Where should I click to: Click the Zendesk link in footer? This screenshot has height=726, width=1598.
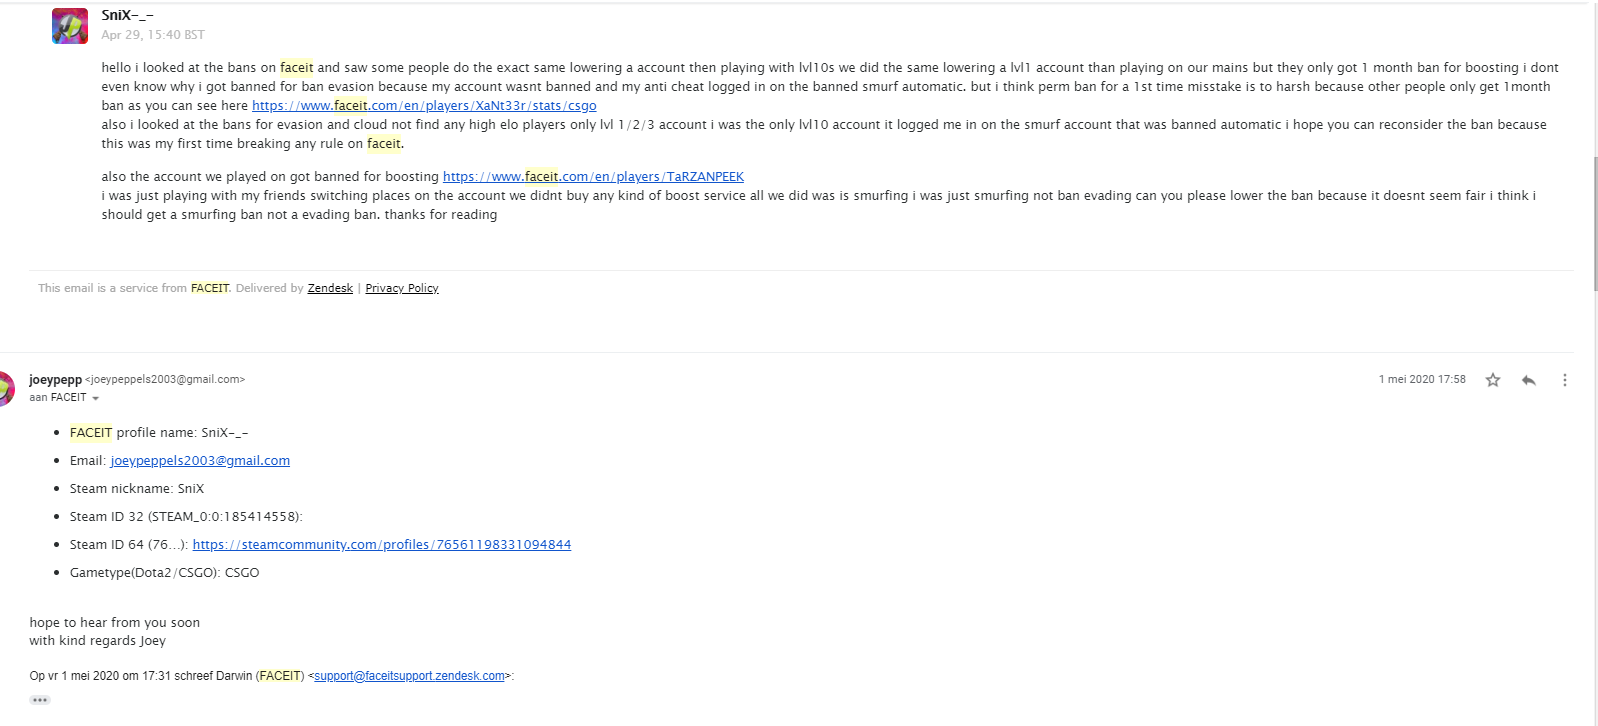click(330, 288)
